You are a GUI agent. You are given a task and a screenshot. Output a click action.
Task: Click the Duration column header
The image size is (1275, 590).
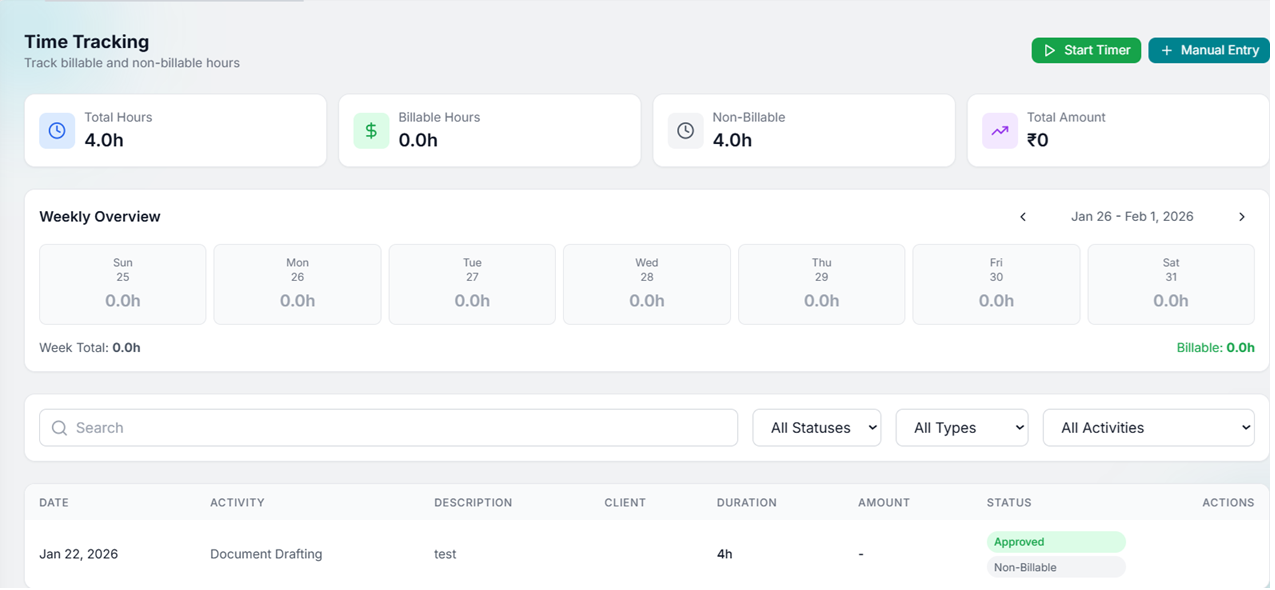coord(747,503)
